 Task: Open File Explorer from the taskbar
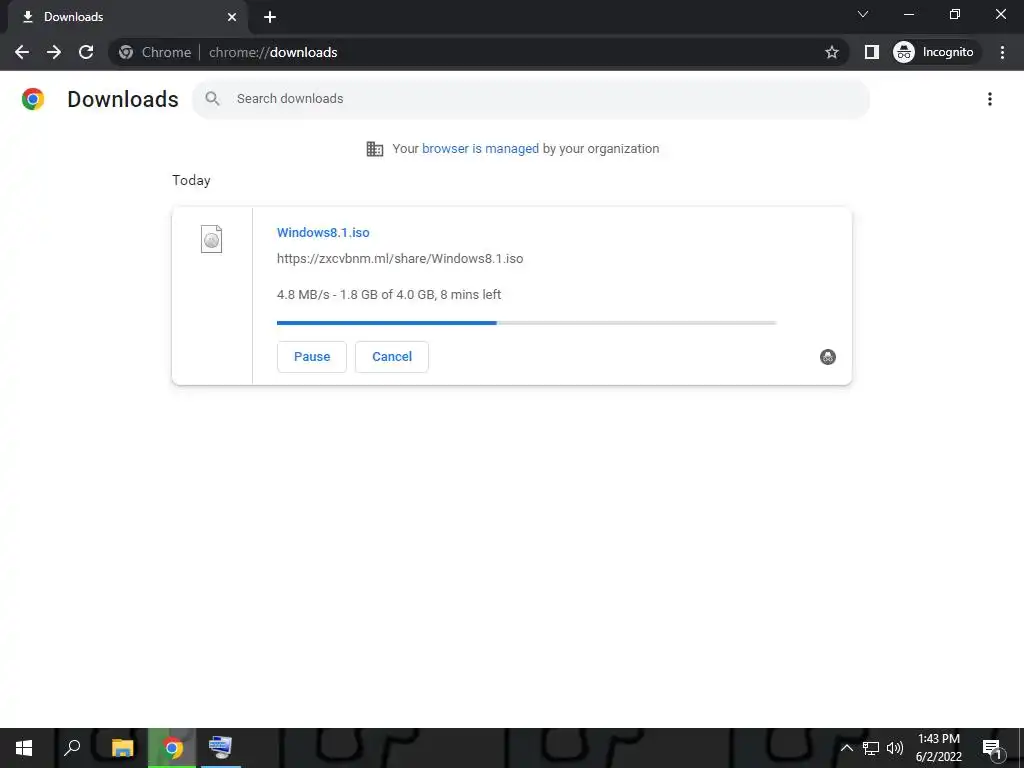(122, 748)
